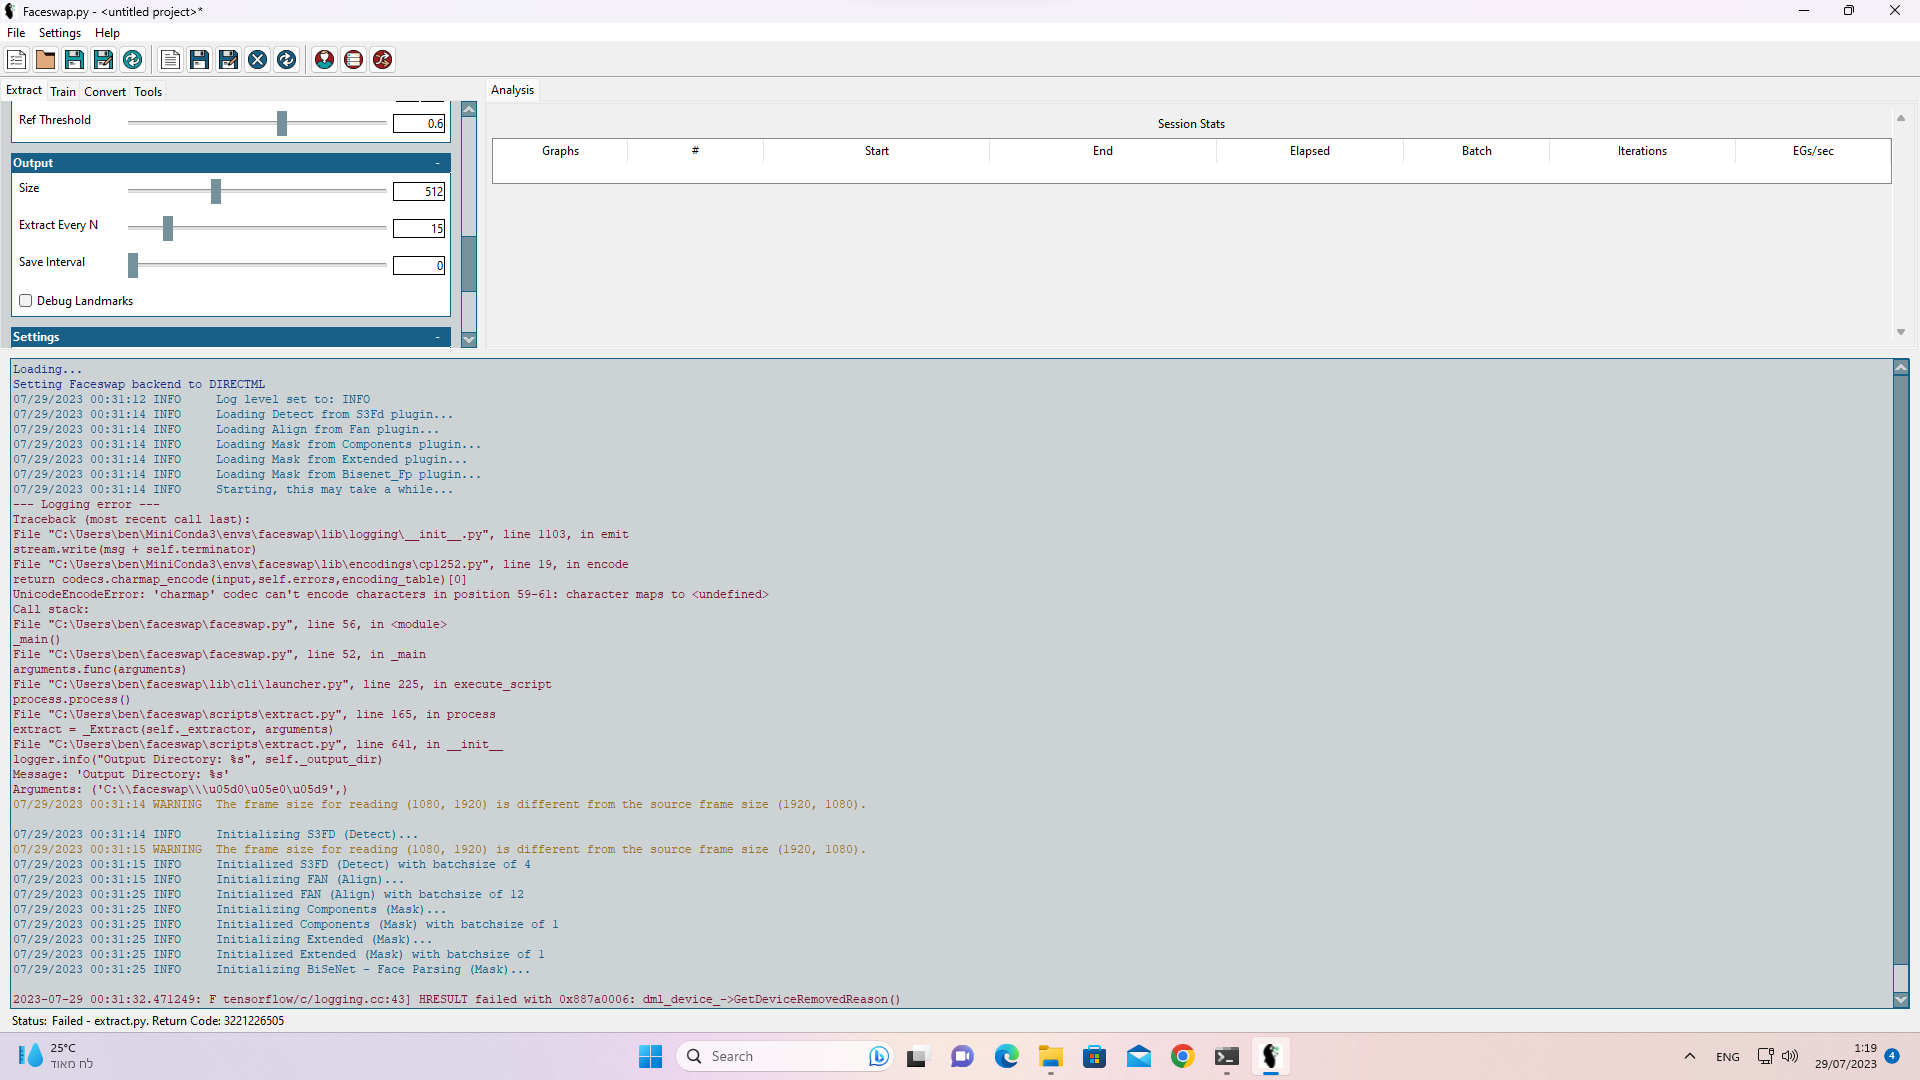Click the End column header
The height and width of the screenshot is (1080, 1920).
pos(1103,151)
